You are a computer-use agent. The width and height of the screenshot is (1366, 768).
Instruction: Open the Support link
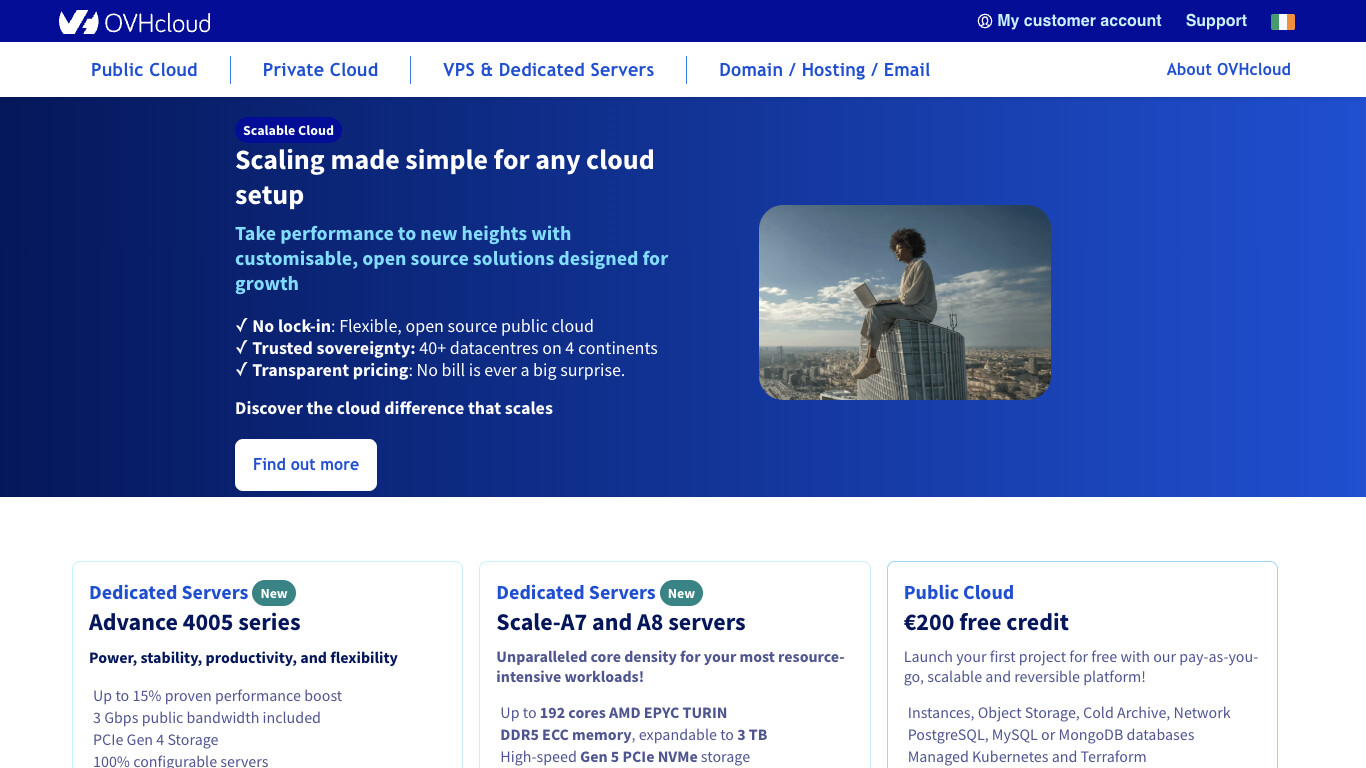[1216, 20]
